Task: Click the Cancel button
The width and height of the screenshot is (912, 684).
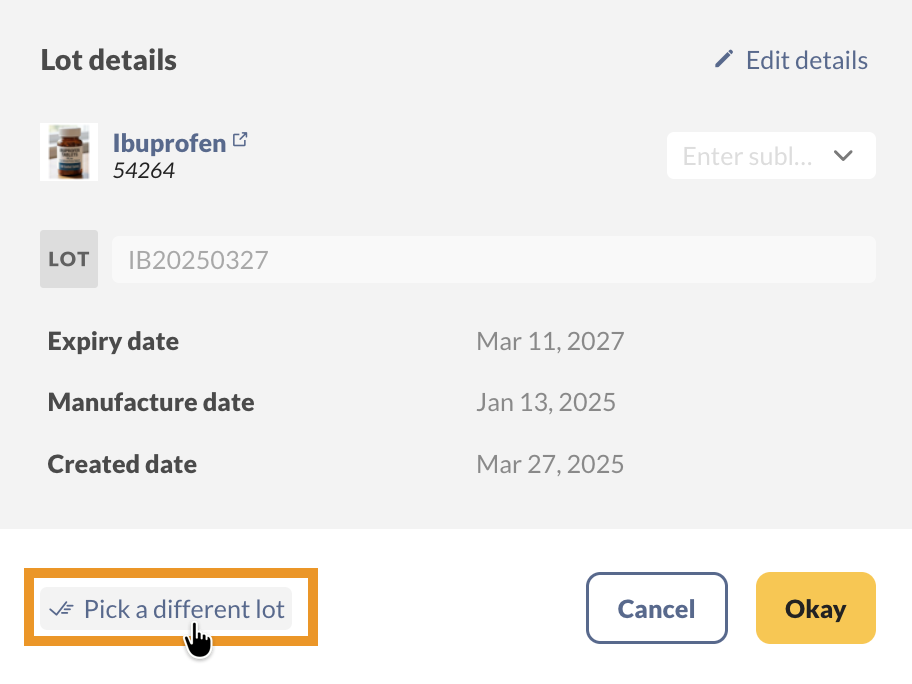Action: click(656, 608)
